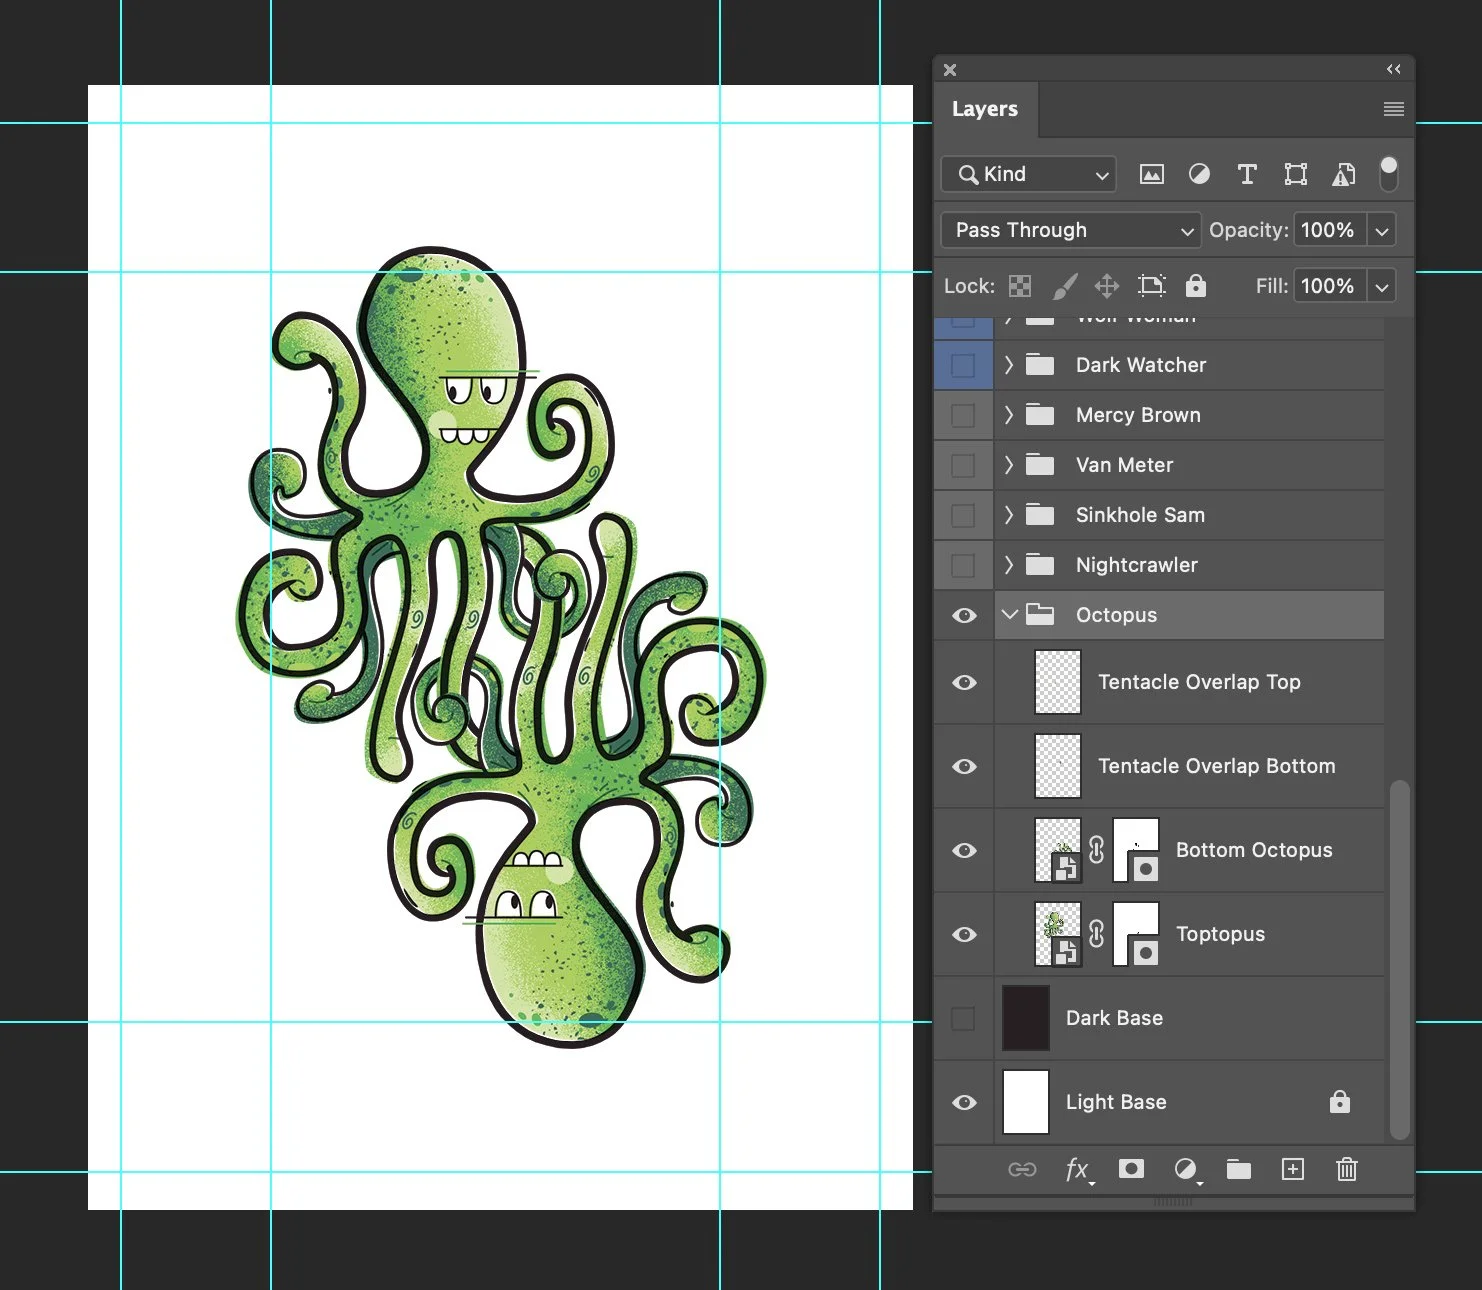This screenshot has height=1290, width=1482.
Task: Open the Pass Through blend mode dropdown
Action: (x=1069, y=230)
